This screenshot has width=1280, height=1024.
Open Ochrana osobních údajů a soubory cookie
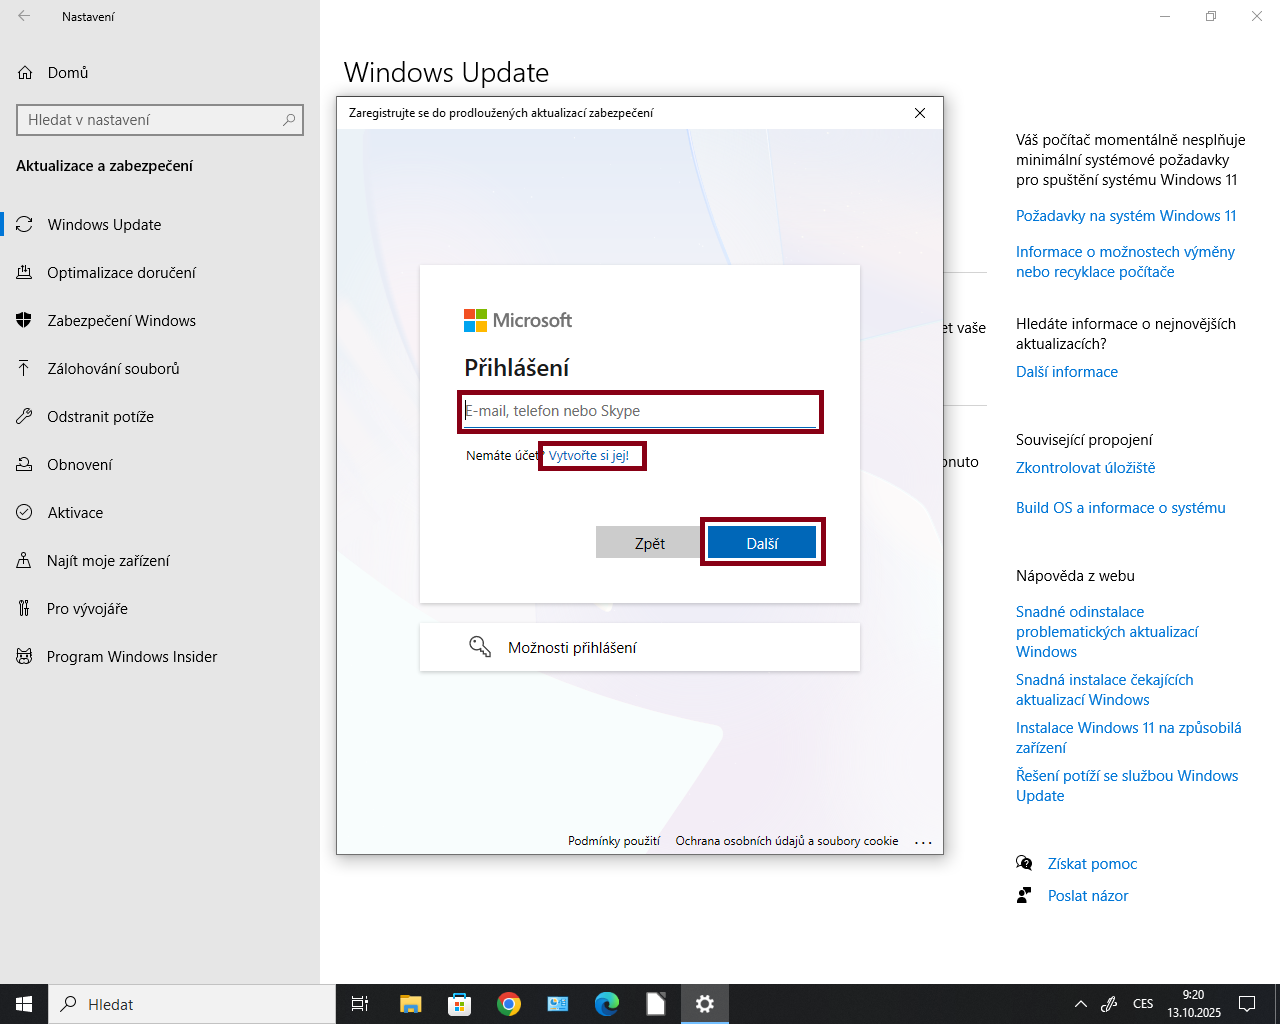[x=787, y=841]
